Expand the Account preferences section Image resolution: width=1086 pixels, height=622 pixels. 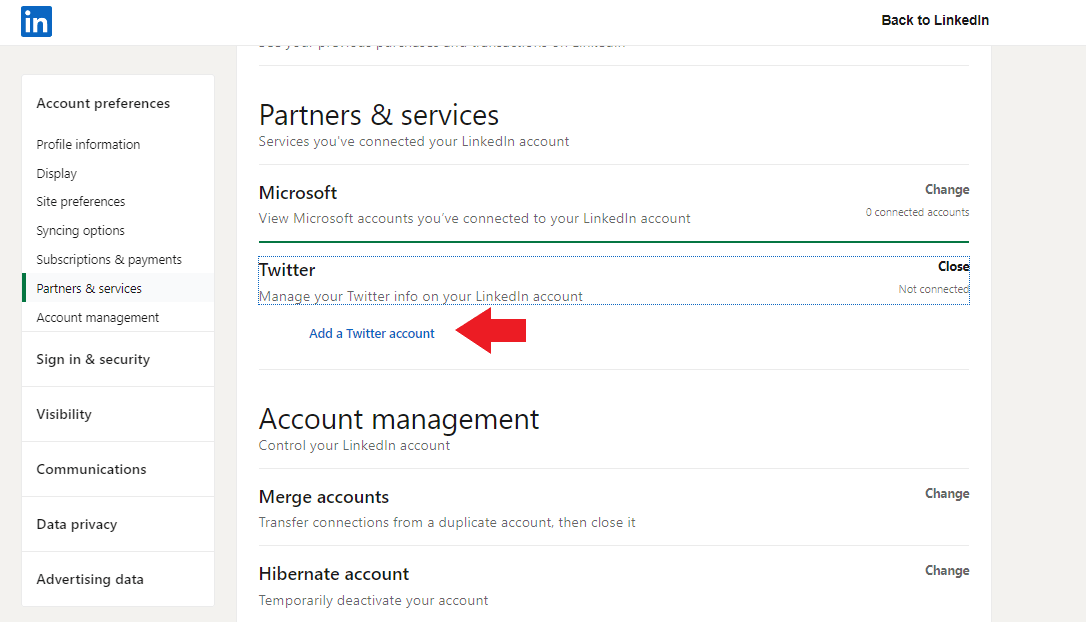tap(103, 103)
